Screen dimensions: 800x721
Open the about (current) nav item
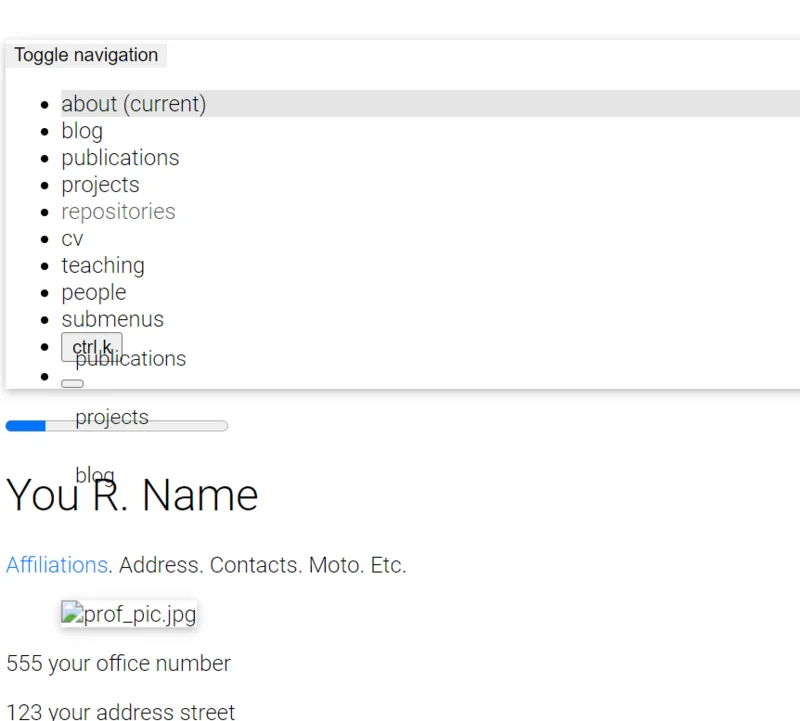(x=133, y=104)
